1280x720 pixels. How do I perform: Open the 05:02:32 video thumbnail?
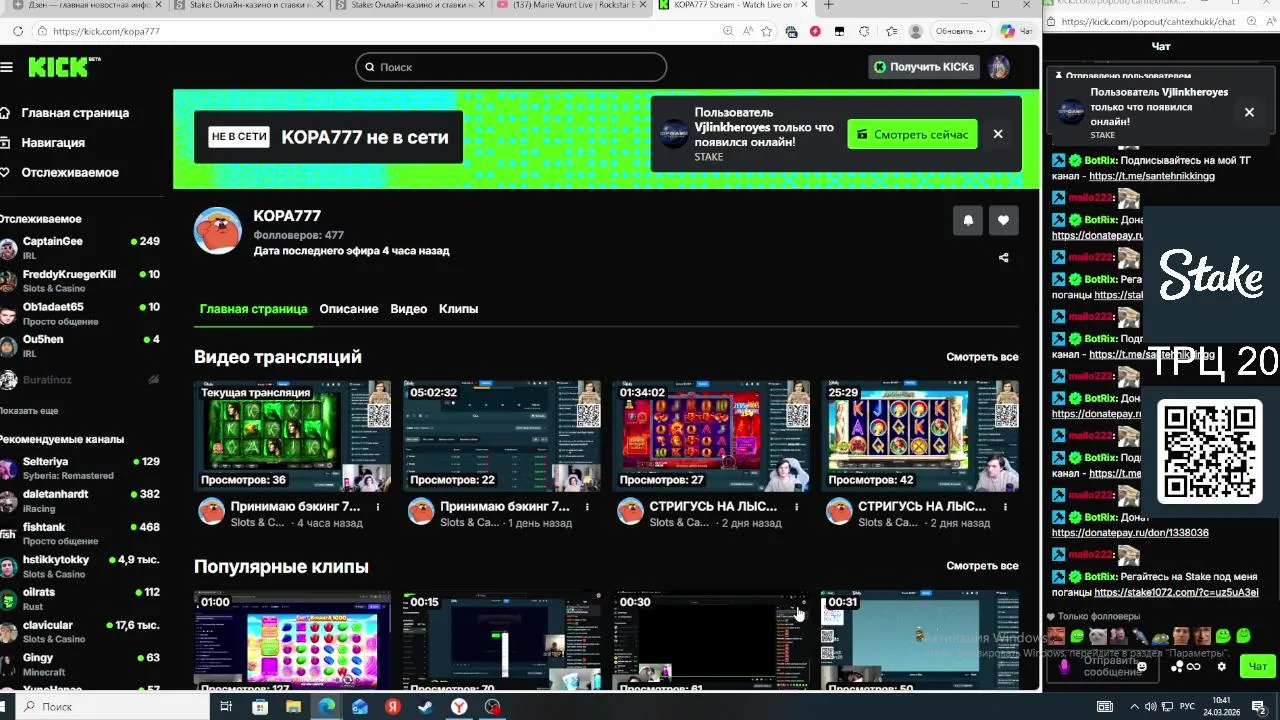(502, 435)
